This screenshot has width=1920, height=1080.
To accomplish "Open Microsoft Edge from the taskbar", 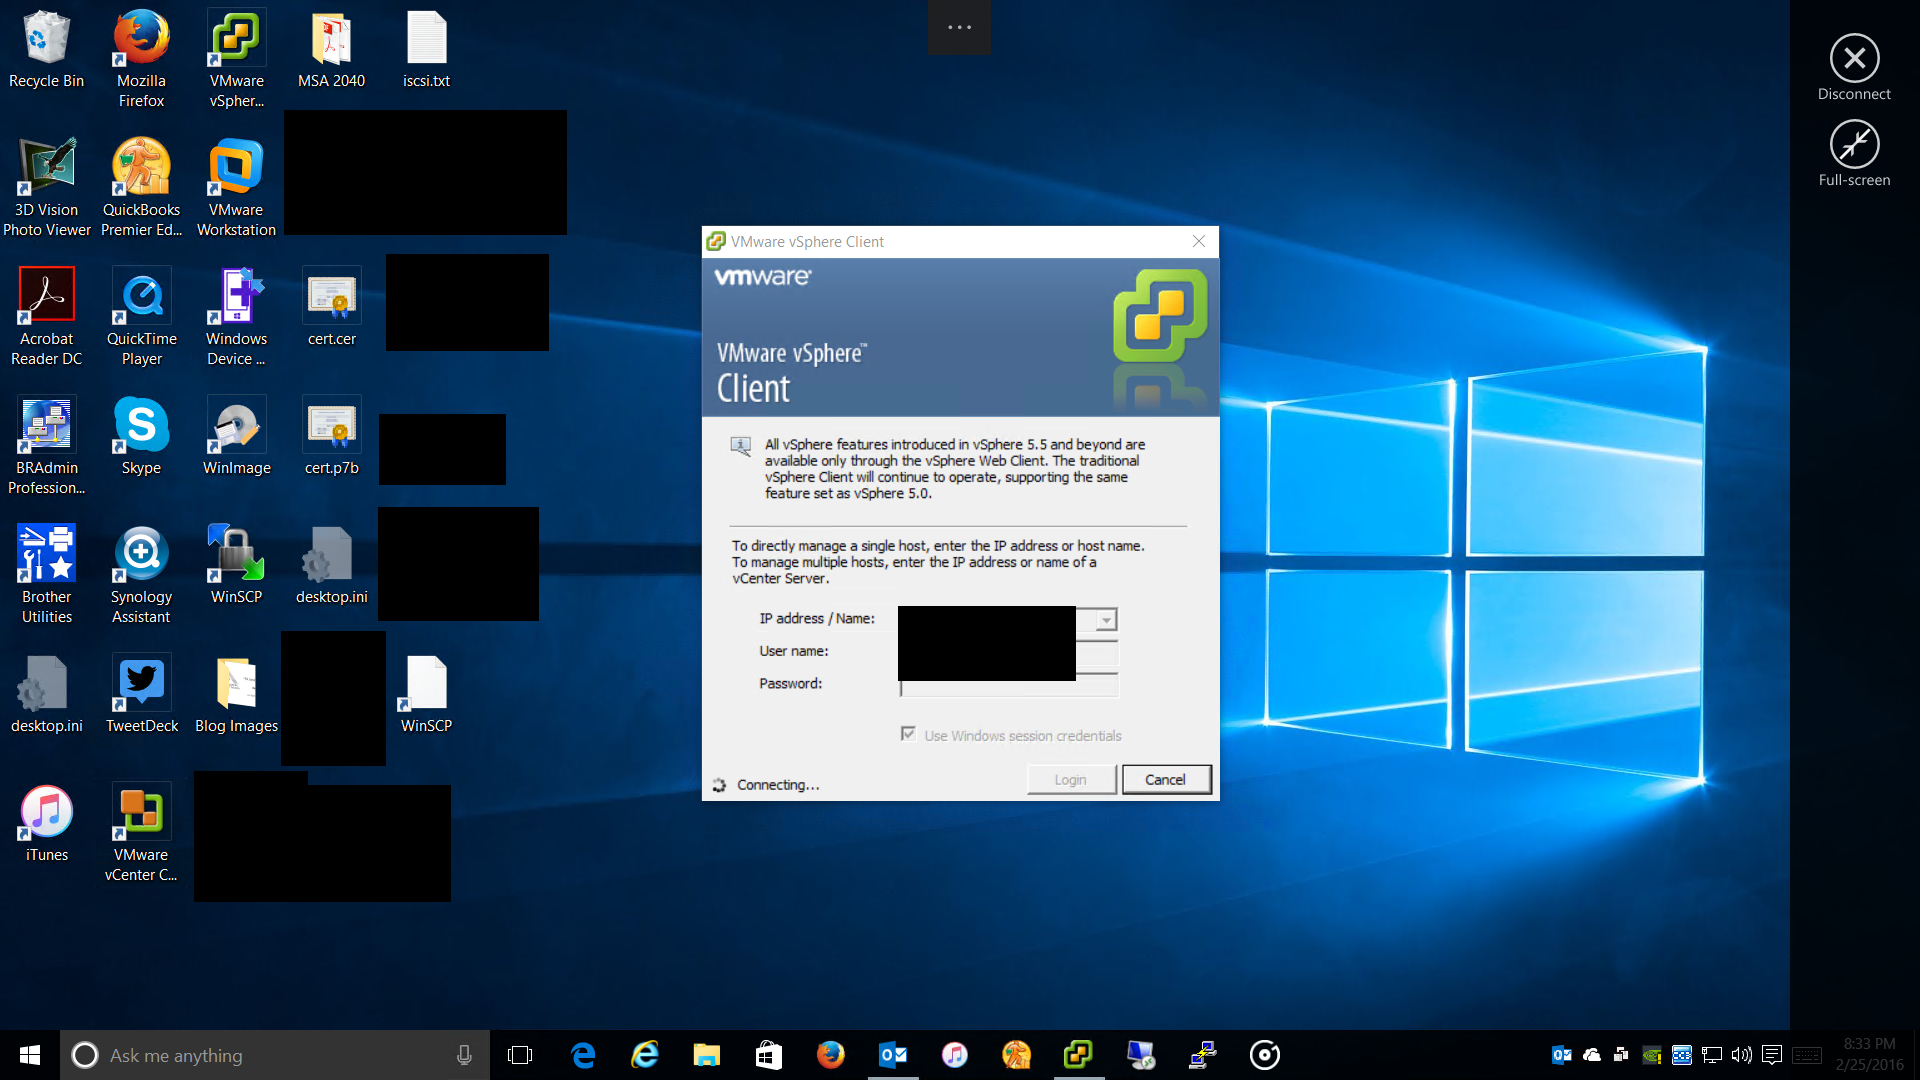I will coord(583,1055).
